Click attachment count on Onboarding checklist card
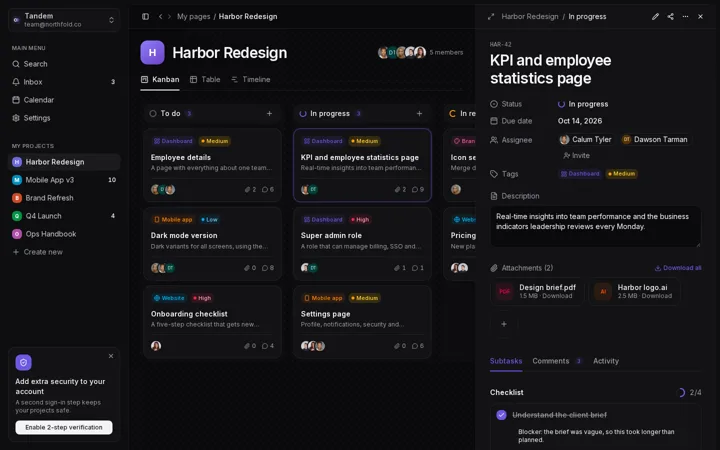The height and width of the screenshot is (450, 720). (250, 346)
